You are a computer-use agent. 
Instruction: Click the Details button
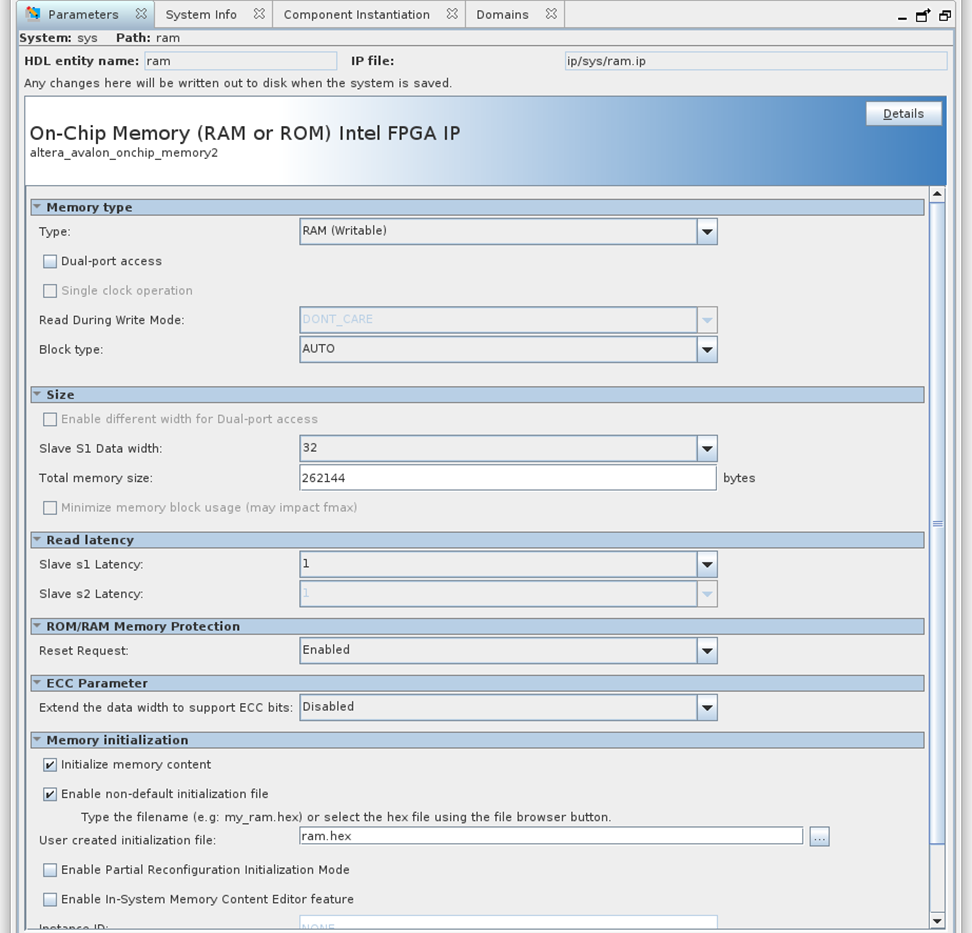[x=903, y=113]
